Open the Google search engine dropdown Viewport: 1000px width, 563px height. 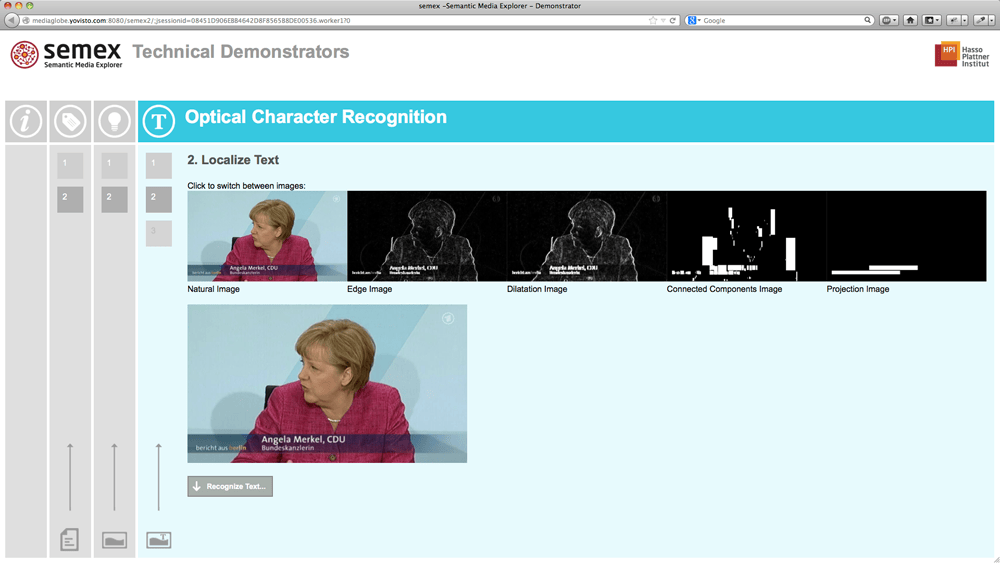(694, 20)
